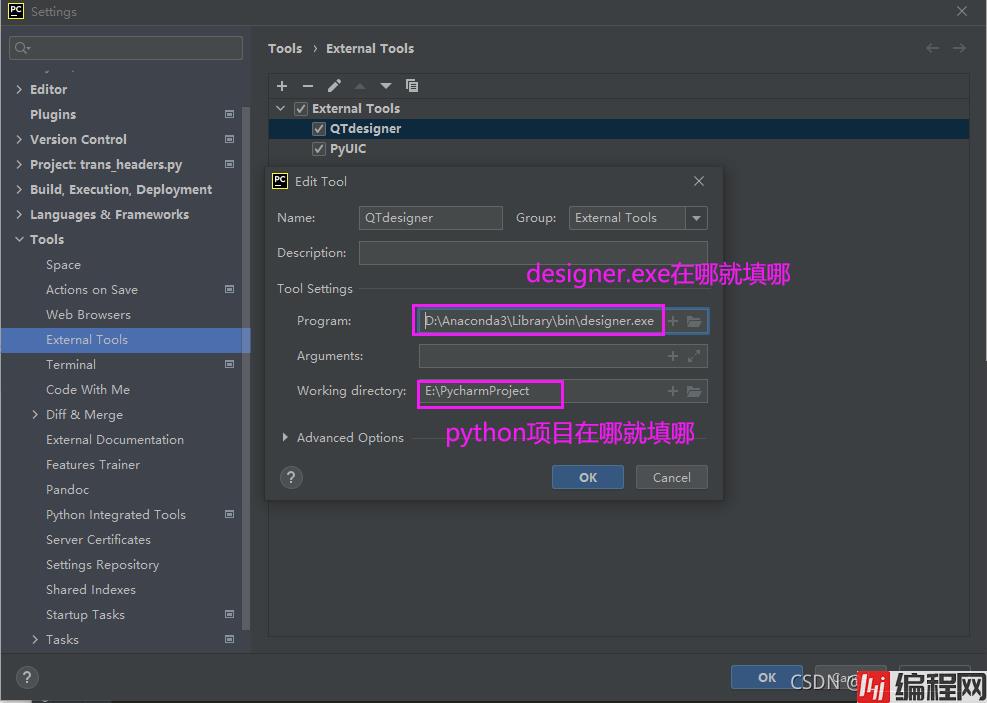Open Web Browsers settings page
This screenshot has width=987, height=703.
(88, 315)
